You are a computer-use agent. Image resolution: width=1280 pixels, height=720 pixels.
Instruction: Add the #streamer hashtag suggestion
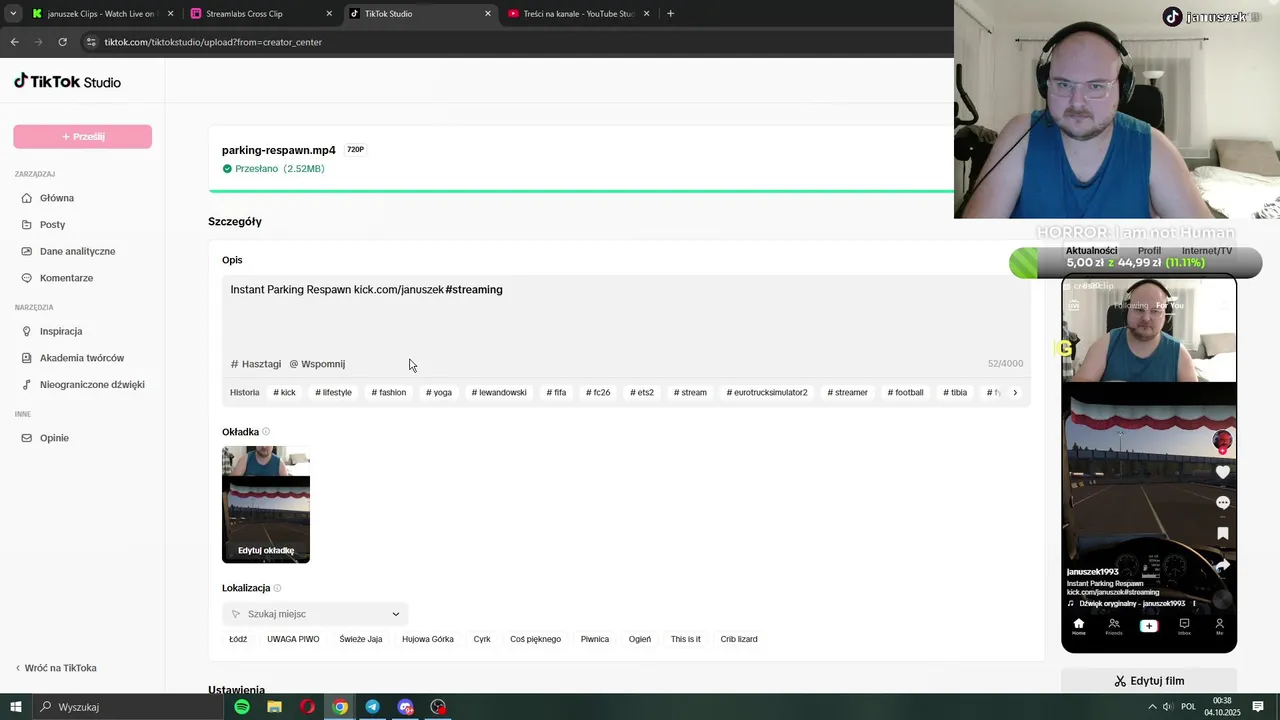848,393
